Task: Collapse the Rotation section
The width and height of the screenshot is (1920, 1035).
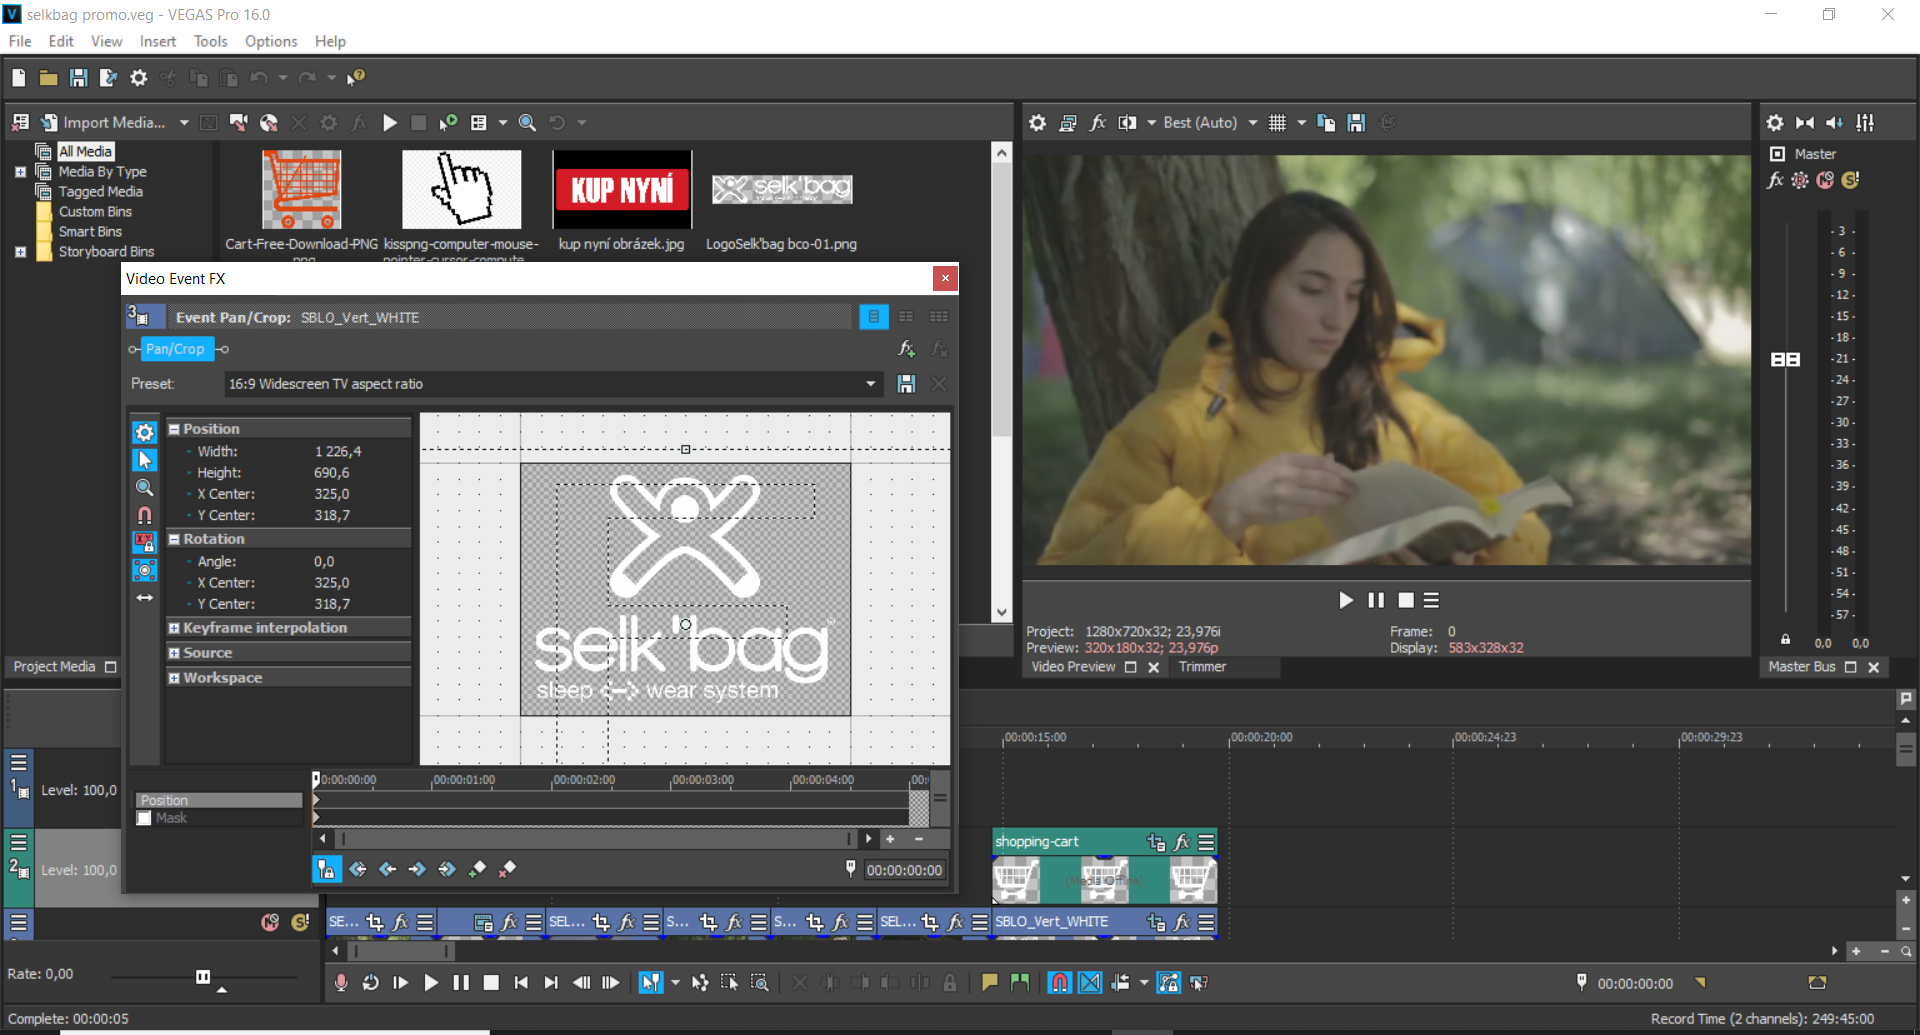Action: pos(174,539)
